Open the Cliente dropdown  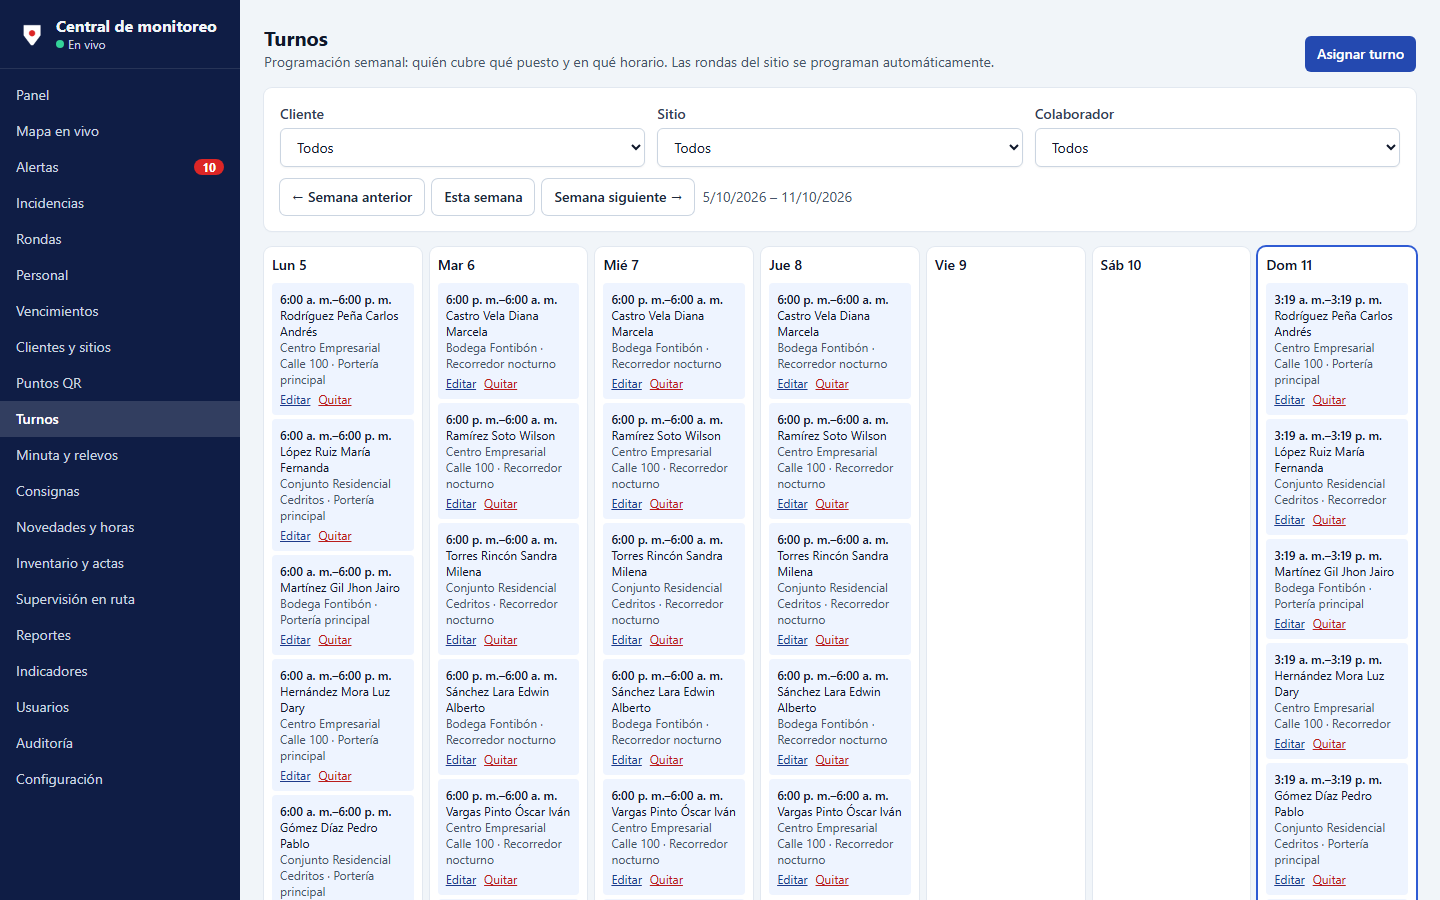click(462, 148)
